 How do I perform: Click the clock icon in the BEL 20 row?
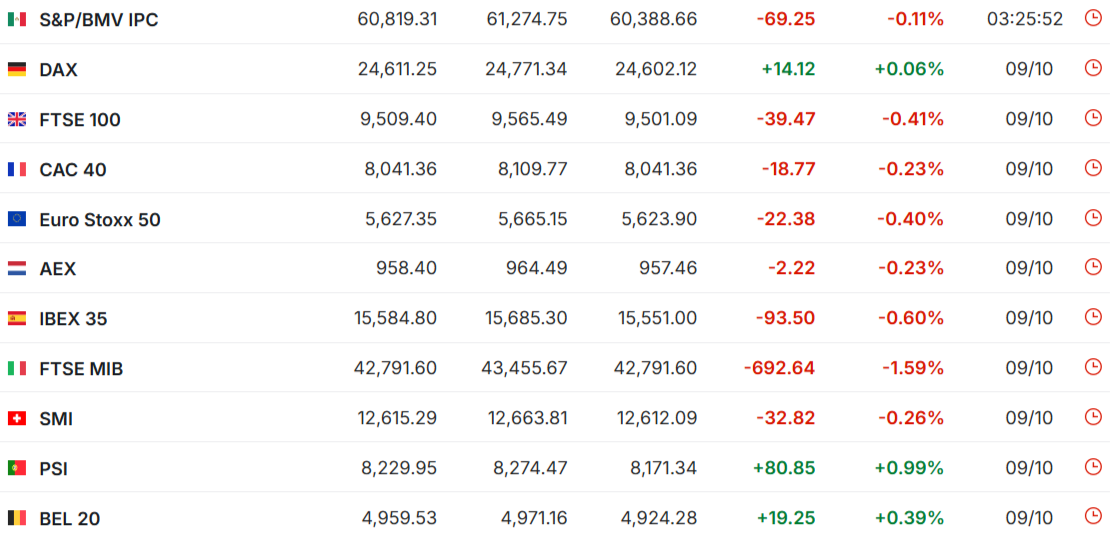click(x=1092, y=516)
